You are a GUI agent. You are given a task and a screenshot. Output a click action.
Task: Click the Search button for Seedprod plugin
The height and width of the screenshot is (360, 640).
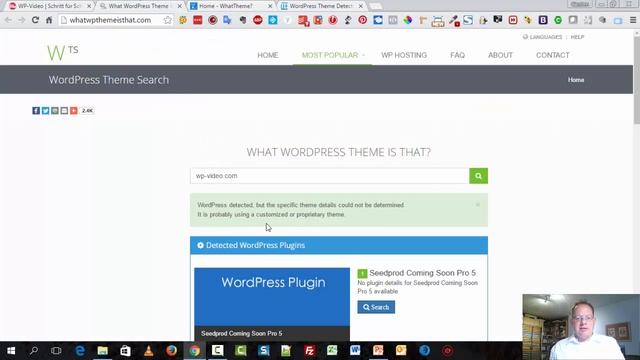[376, 307]
